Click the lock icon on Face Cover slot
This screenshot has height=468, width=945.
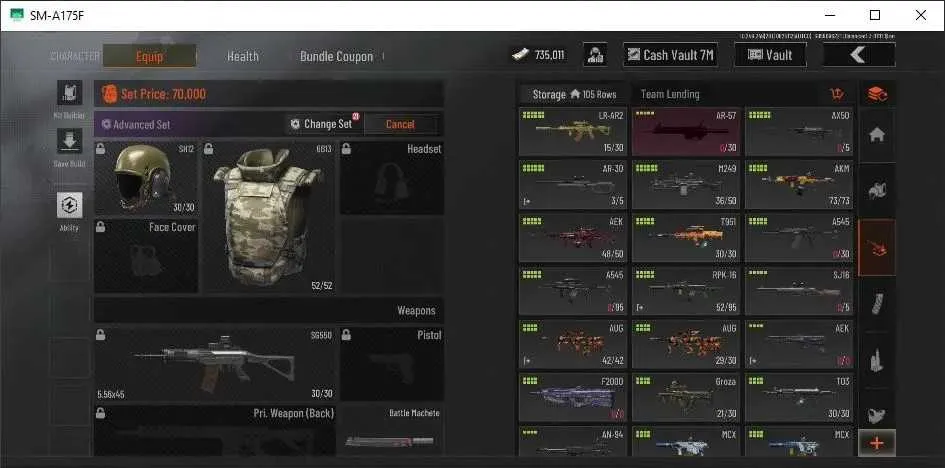click(x=101, y=227)
